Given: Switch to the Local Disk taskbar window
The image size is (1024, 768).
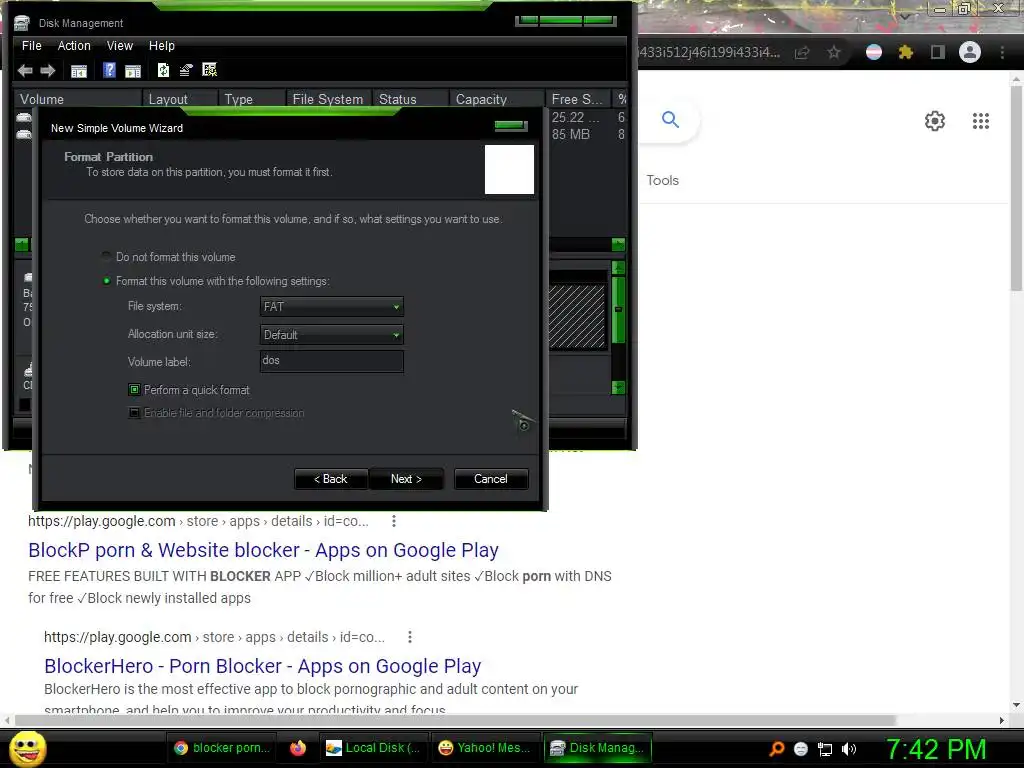Looking at the screenshot, I should (x=374, y=748).
